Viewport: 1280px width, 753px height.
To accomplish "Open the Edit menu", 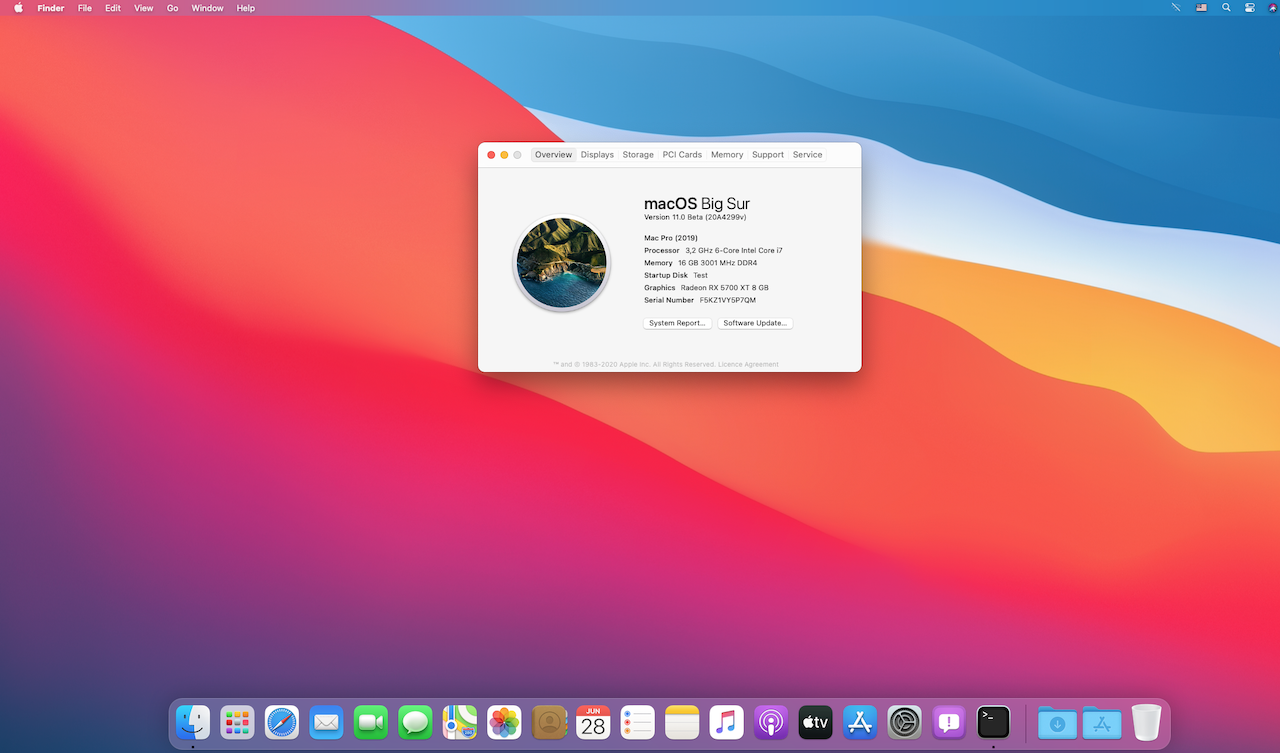I will (x=113, y=8).
